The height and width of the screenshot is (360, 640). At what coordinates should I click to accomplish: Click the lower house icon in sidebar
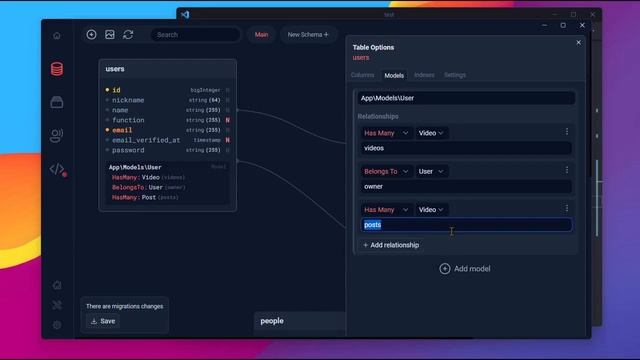(57, 285)
